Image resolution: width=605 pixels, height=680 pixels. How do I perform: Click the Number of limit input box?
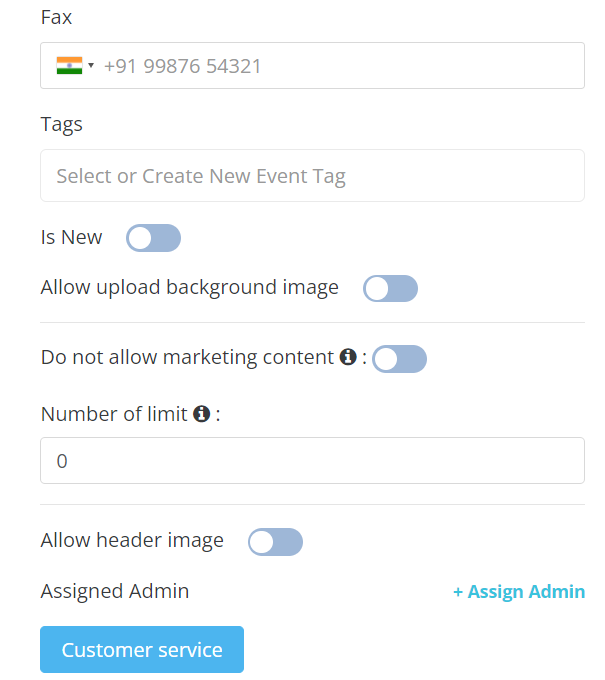[312, 461]
